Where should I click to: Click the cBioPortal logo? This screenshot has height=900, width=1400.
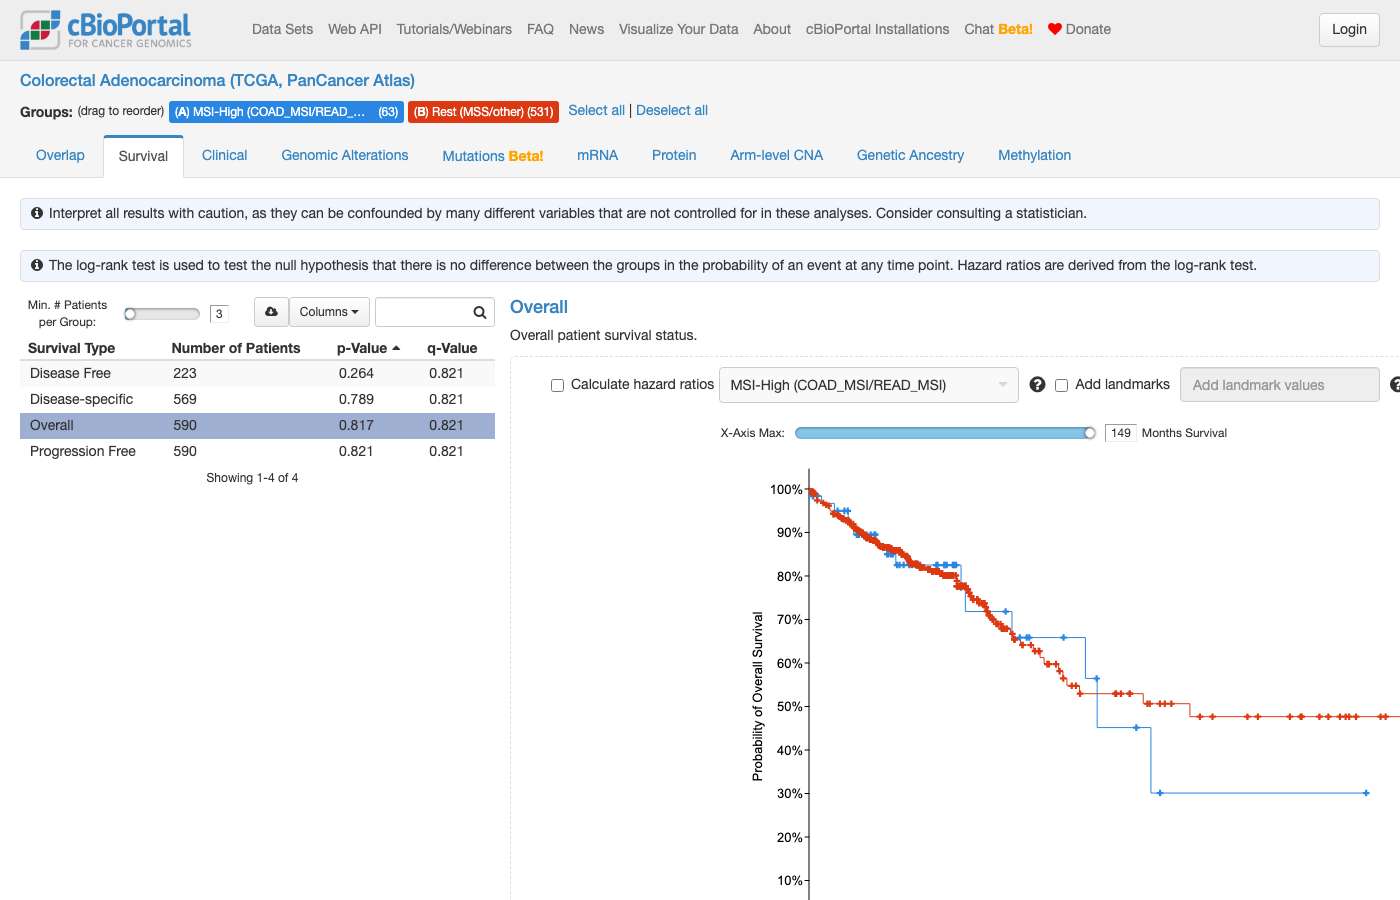(x=106, y=30)
